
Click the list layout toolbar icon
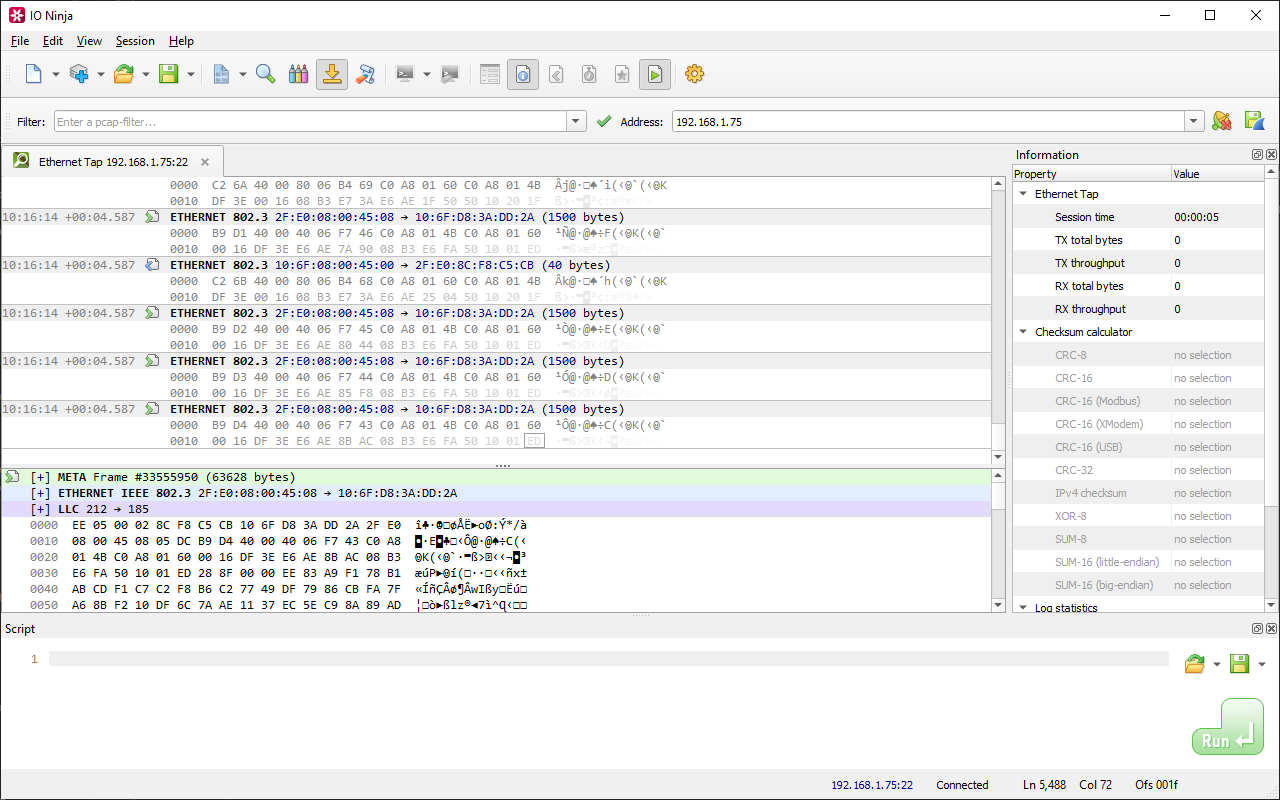(x=490, y=74)
